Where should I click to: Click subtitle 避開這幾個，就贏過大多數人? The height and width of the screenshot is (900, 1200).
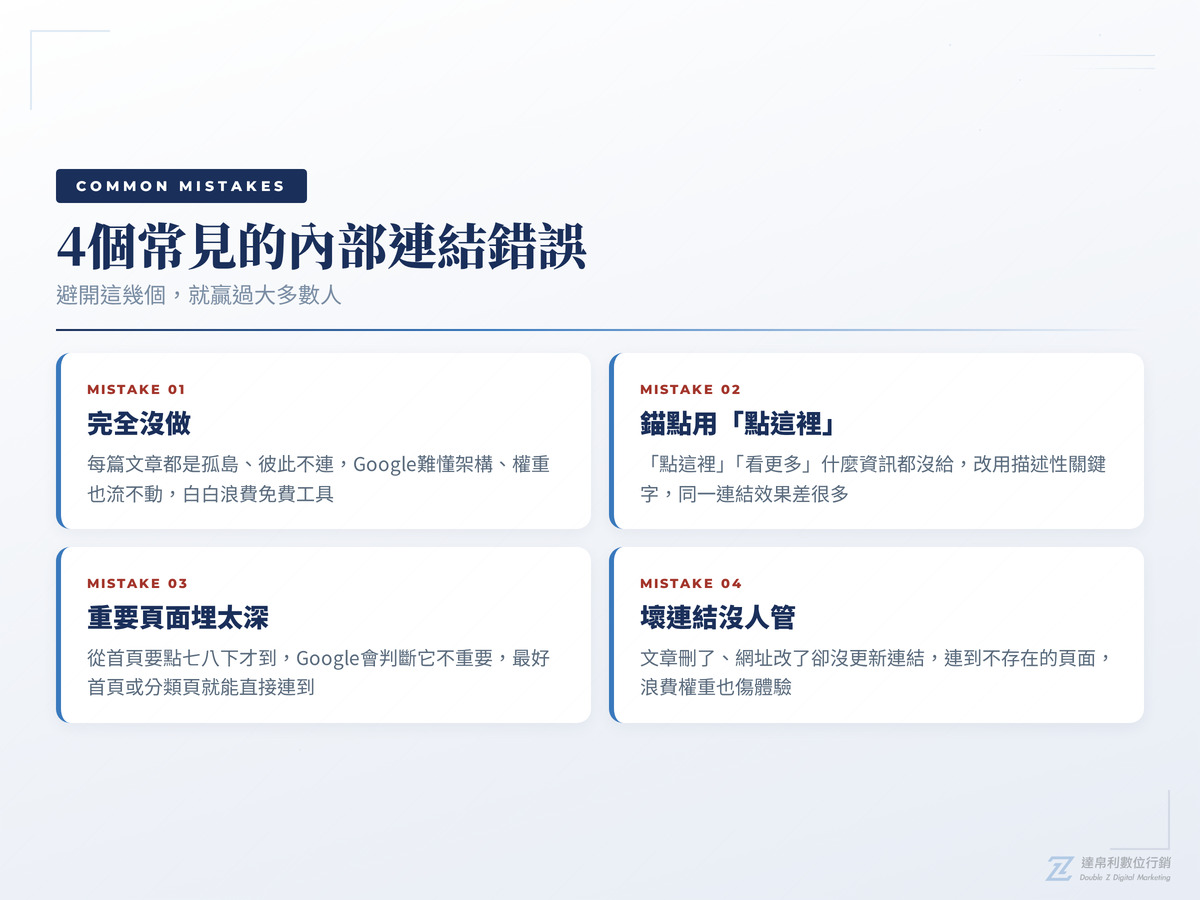(x=199, y=296)
